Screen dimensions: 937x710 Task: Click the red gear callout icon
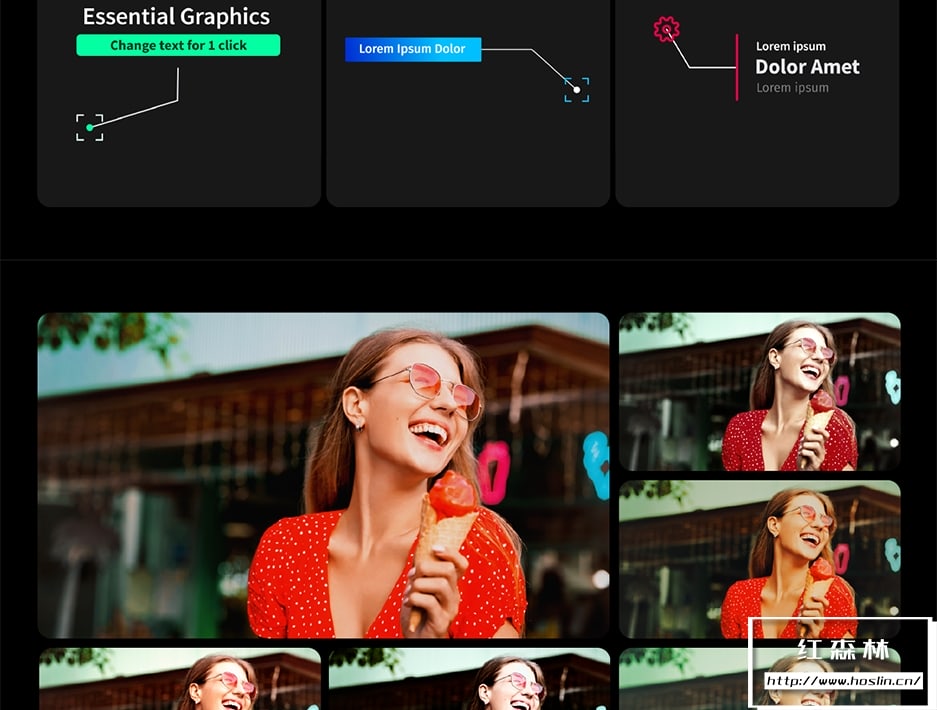click(x=666, y=29)
